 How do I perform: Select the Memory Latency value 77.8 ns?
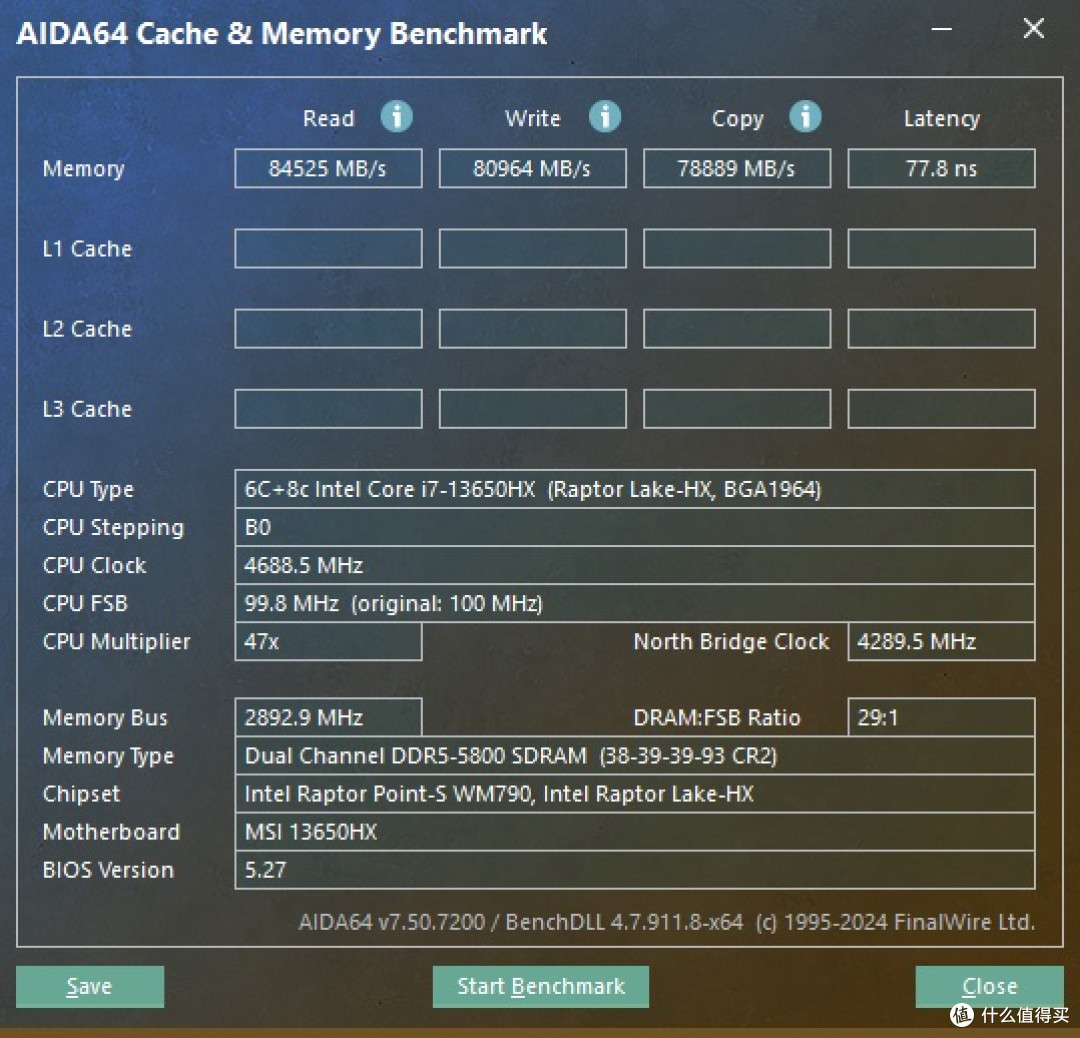942,168
